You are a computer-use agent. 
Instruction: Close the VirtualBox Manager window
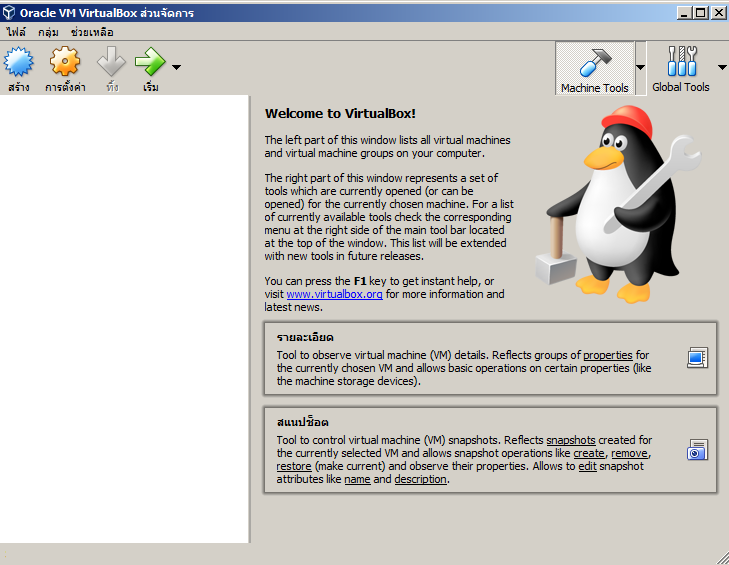pos(718,13)
